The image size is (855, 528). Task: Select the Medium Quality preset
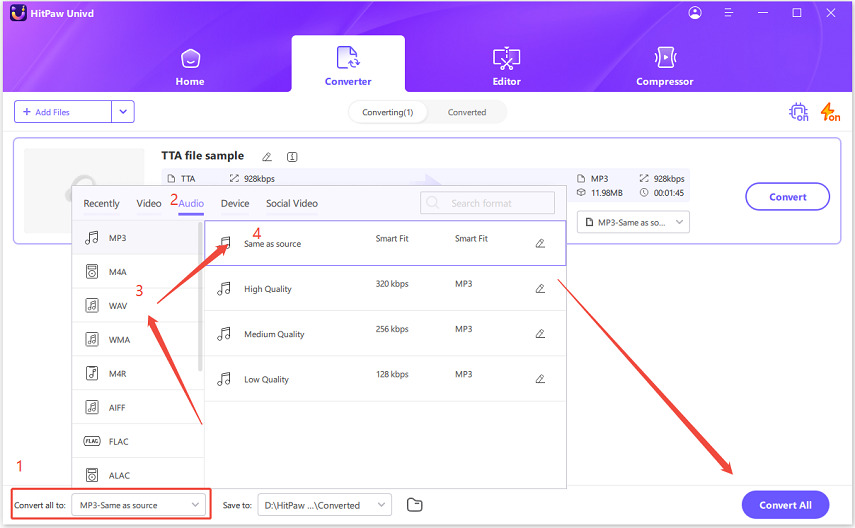[x=385, y=334]
